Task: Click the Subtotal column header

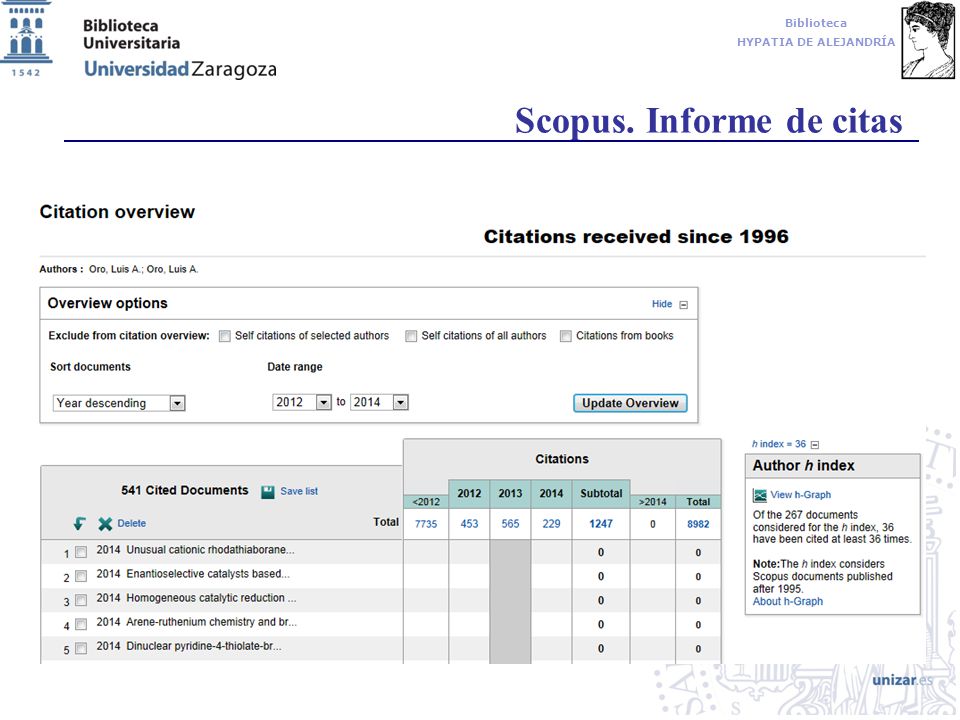Action: coord(601,493)
